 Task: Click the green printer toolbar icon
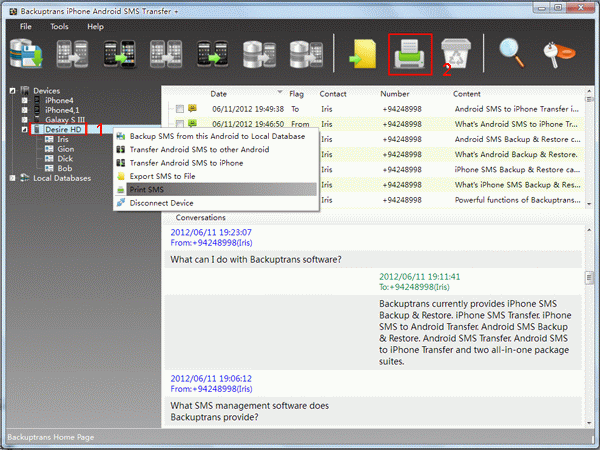[x=410, y=54]
